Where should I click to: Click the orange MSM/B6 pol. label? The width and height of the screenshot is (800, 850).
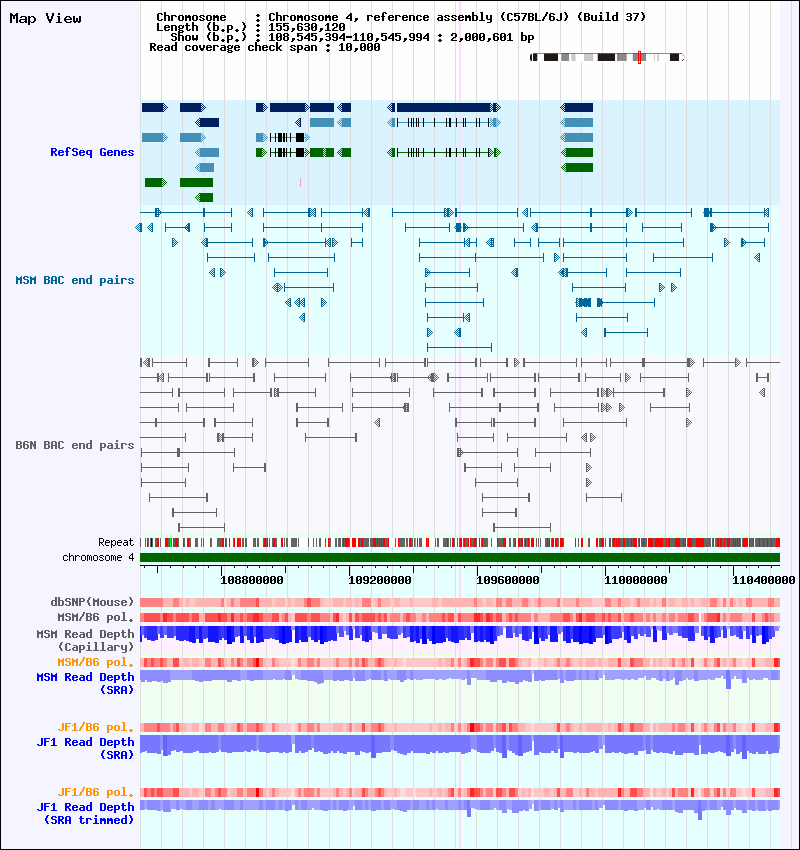tap(95, 662)
